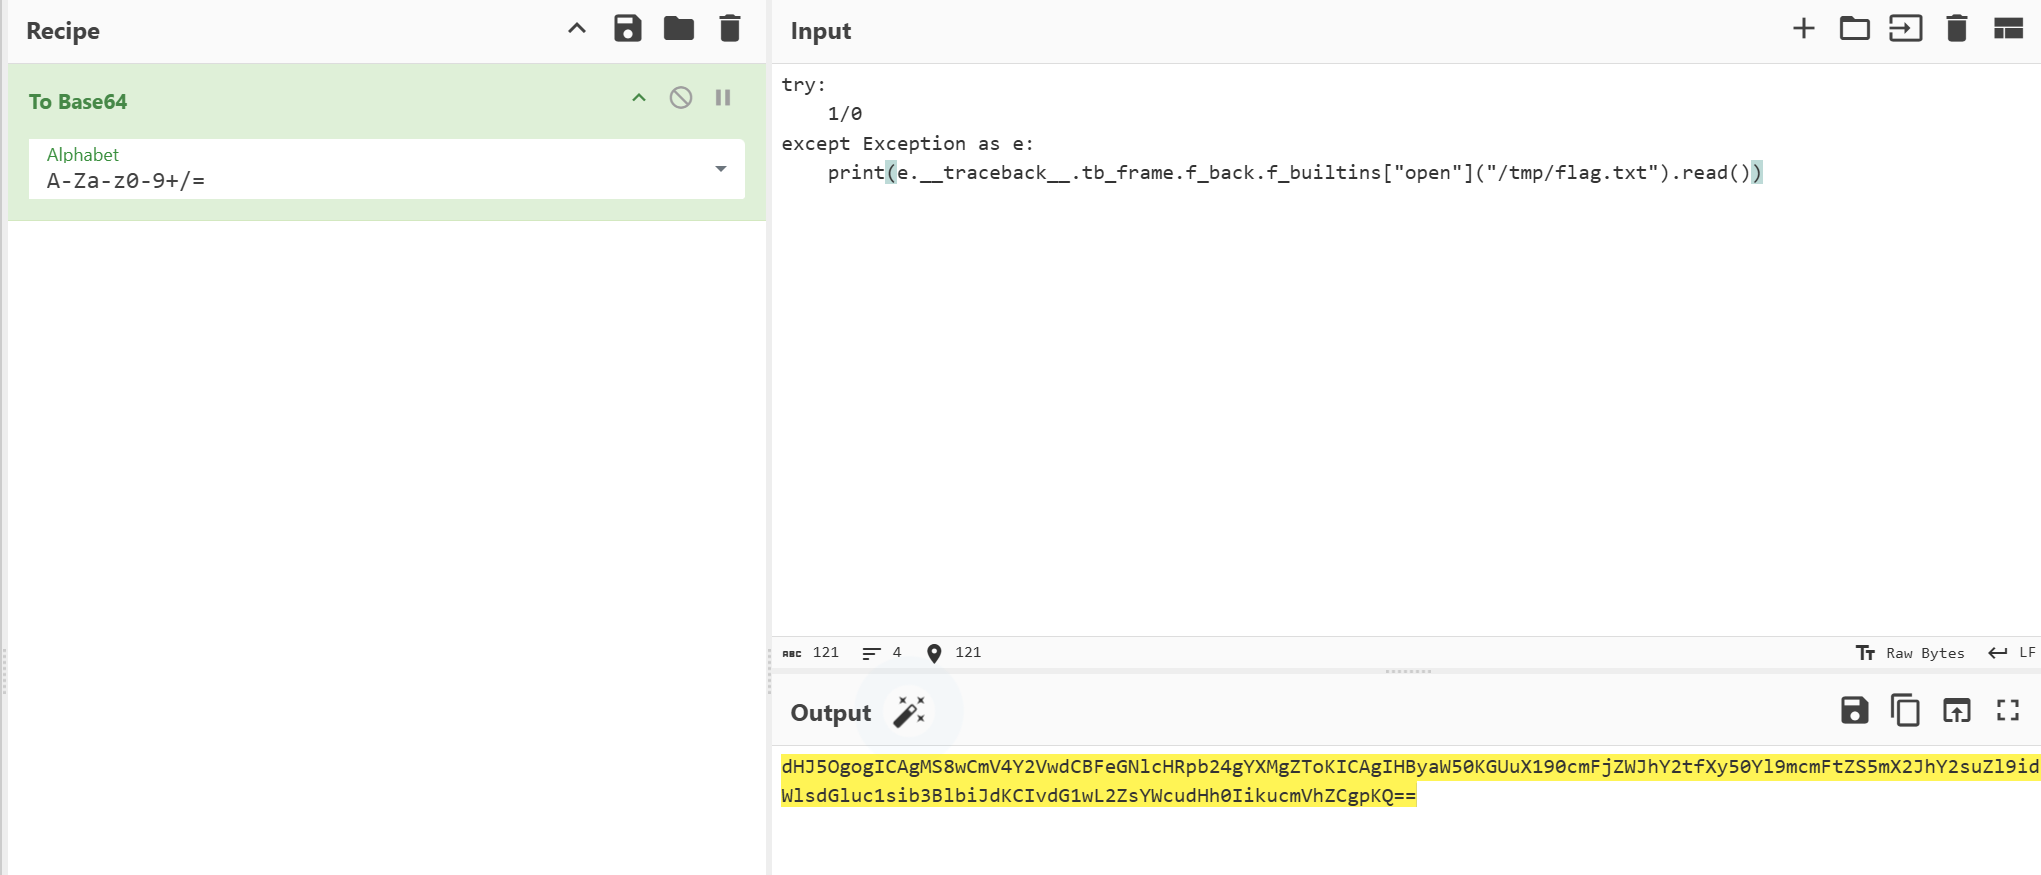Save output to file
This screenshot has width=2041, height=875.
[x=1855, y=711]
